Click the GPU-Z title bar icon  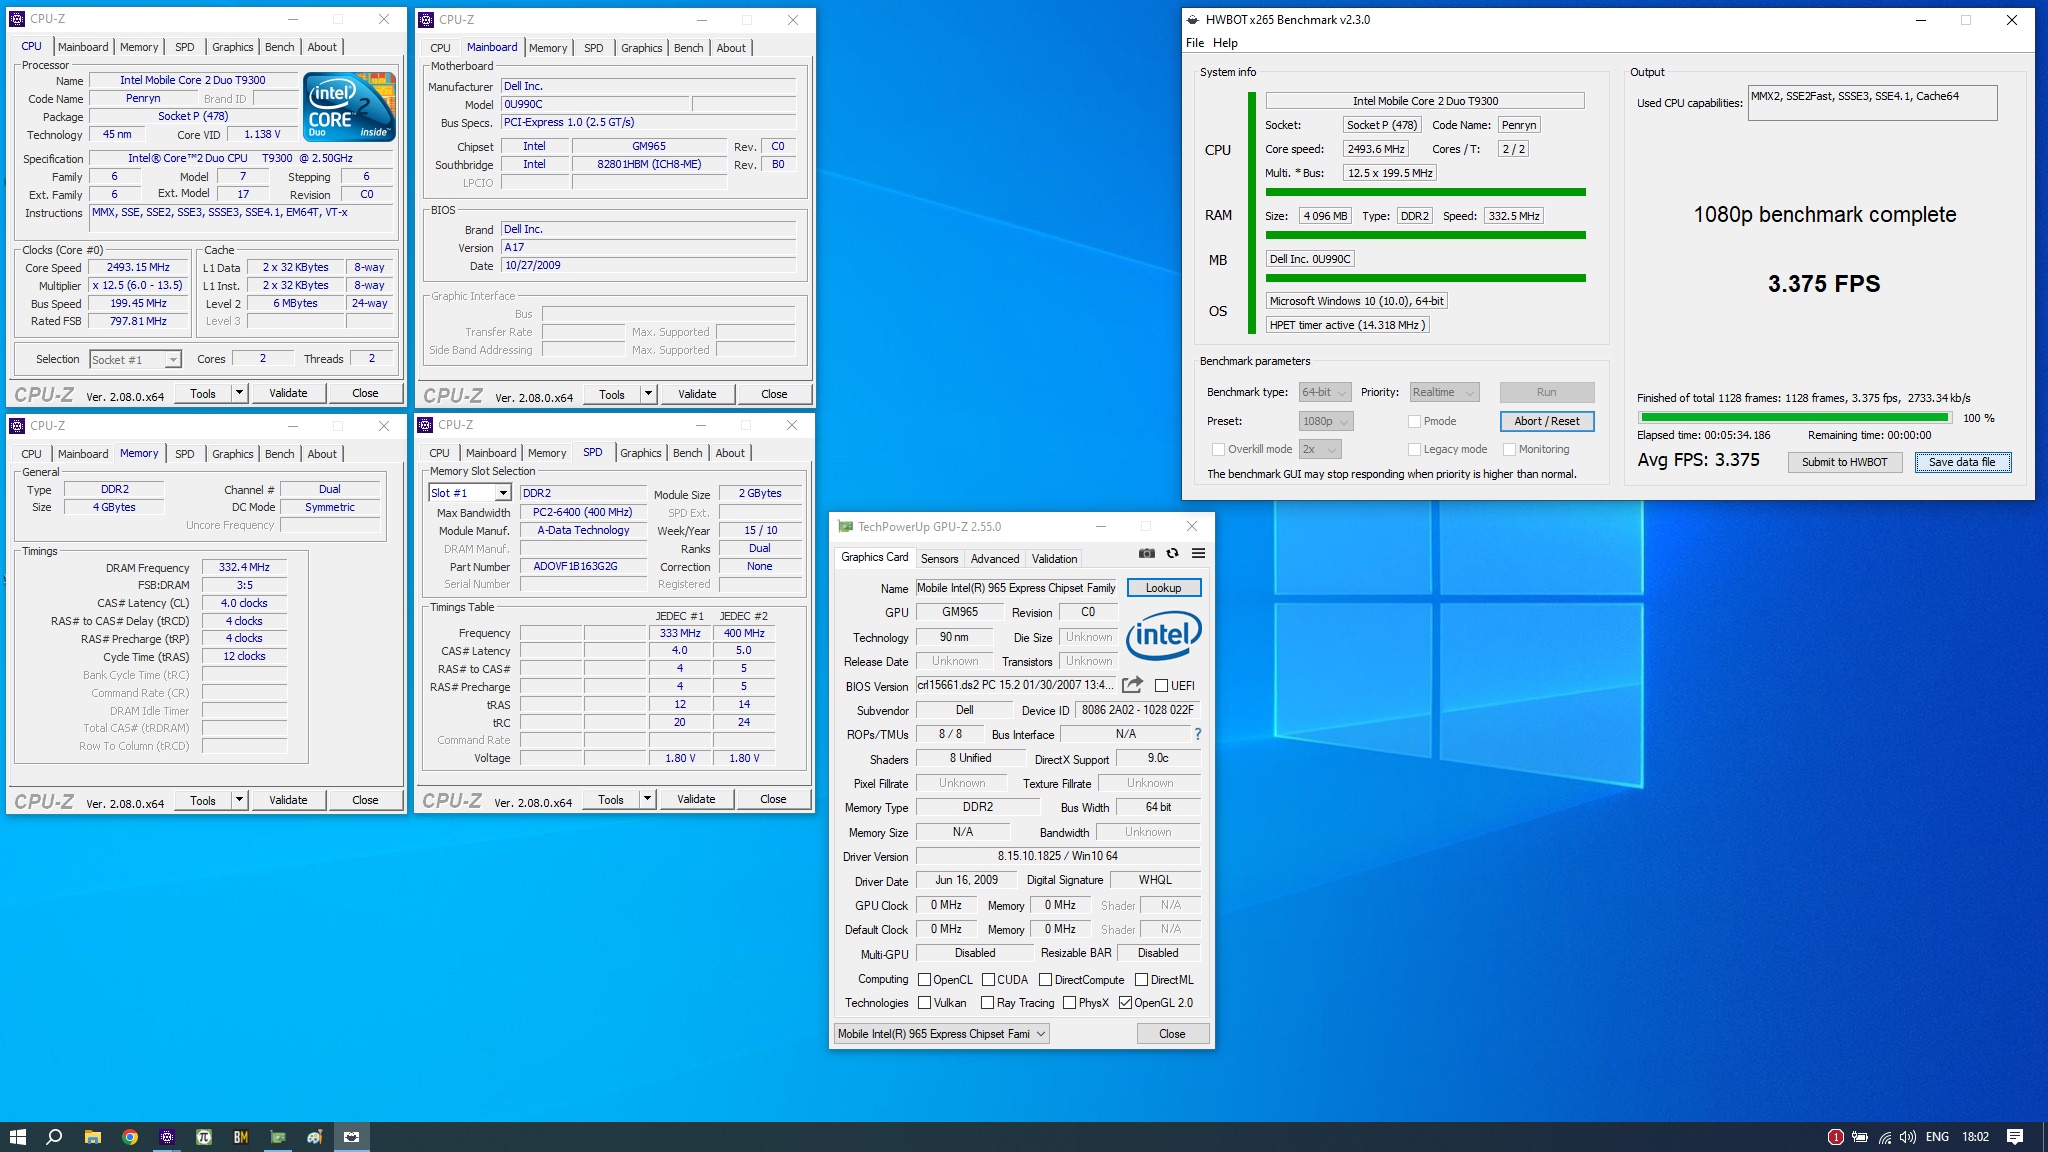[x=845, y=526]
